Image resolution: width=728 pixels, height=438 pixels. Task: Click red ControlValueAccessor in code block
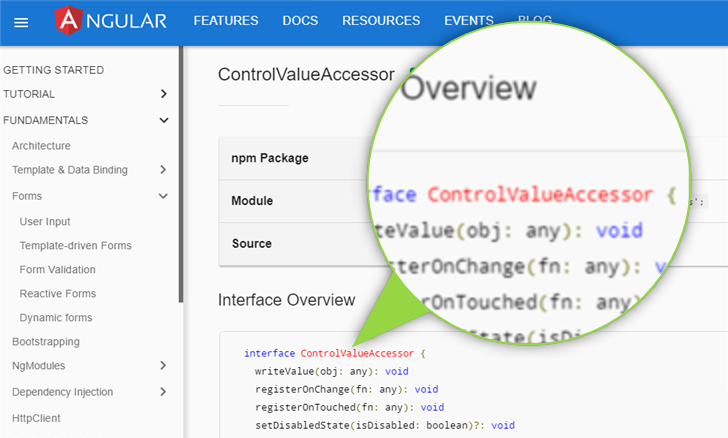pos(357,353)
